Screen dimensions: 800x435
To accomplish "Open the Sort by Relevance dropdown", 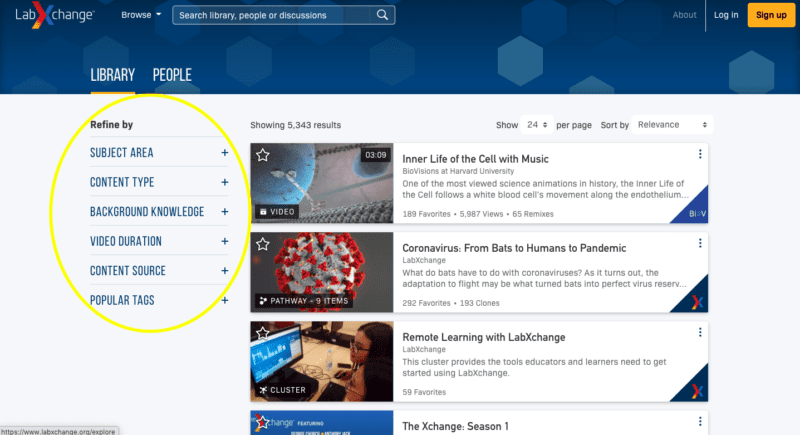I will (x=672, y=125).
